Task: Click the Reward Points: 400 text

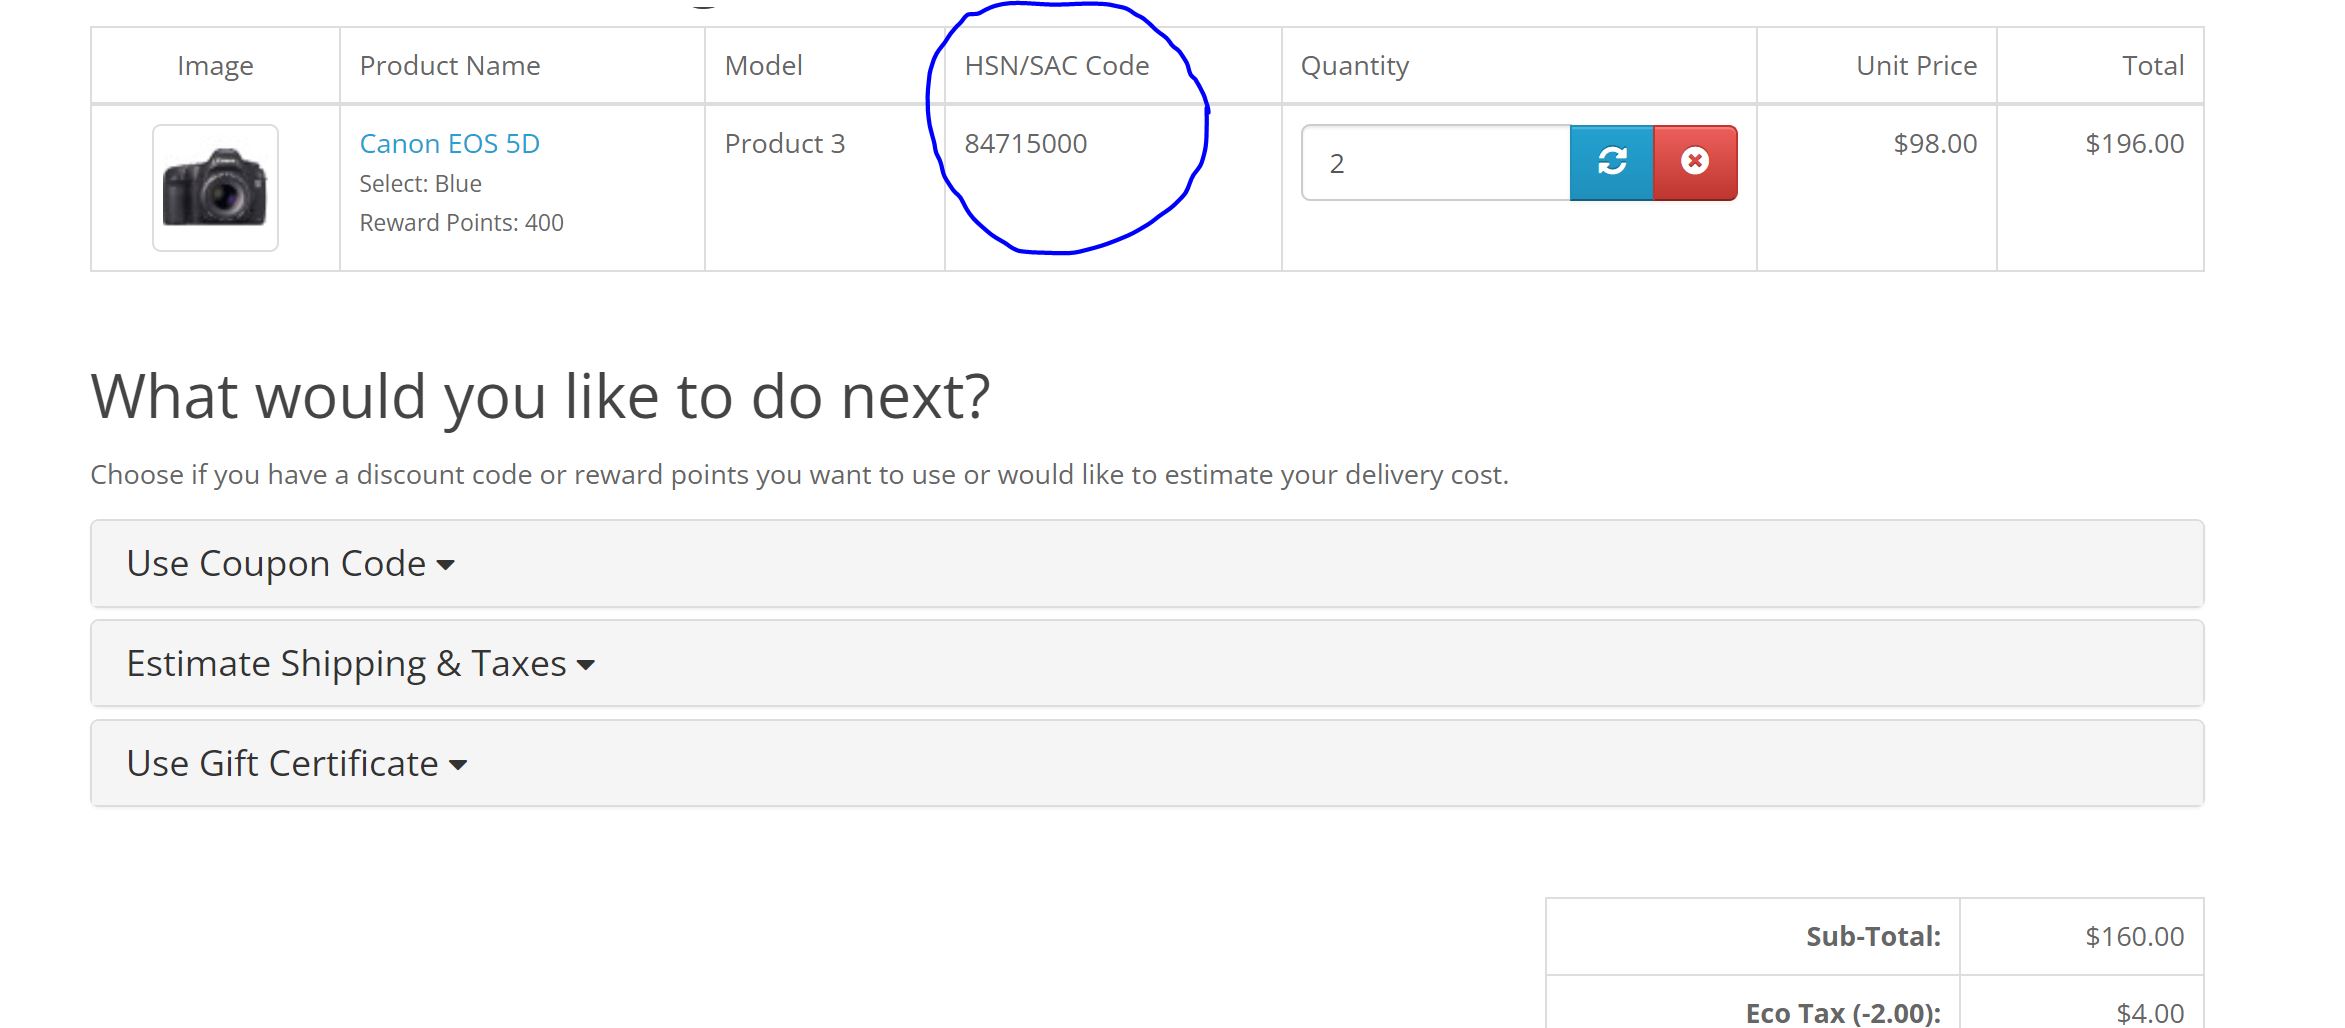Action: 461,223
